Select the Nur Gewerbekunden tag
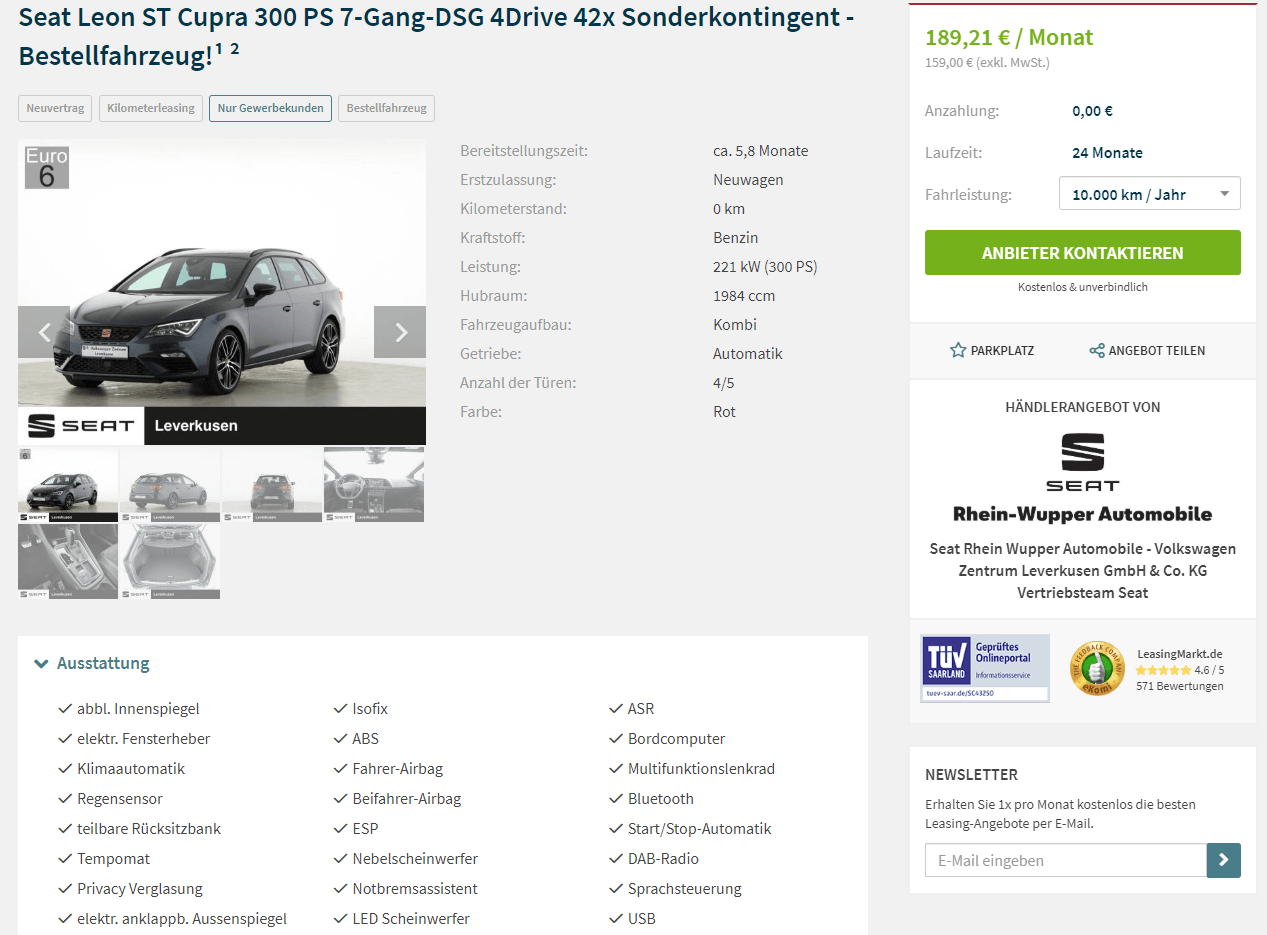1267x935 pixels. 270,108
